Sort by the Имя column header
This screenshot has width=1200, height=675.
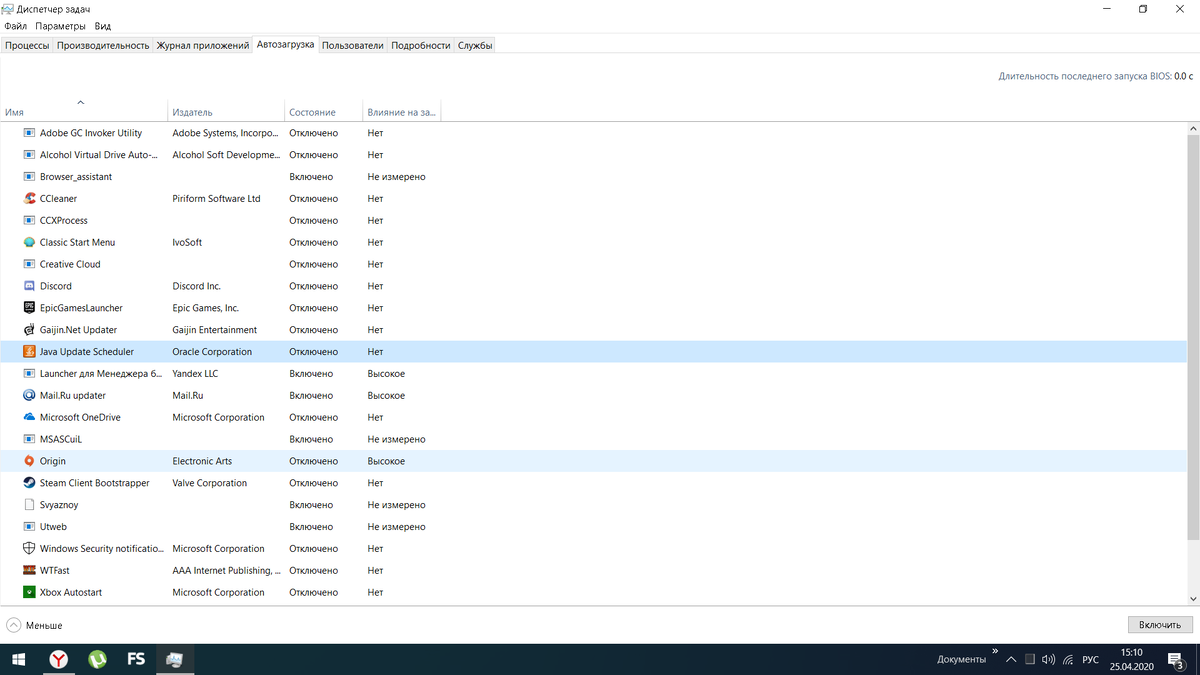coord(84,112)
